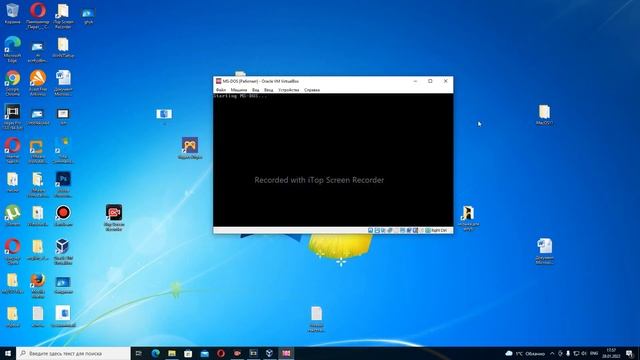Select the Vegas Pro desktop shortcut
The width and height of the screenshot is (640, 360).
click(x=12, y=117)
